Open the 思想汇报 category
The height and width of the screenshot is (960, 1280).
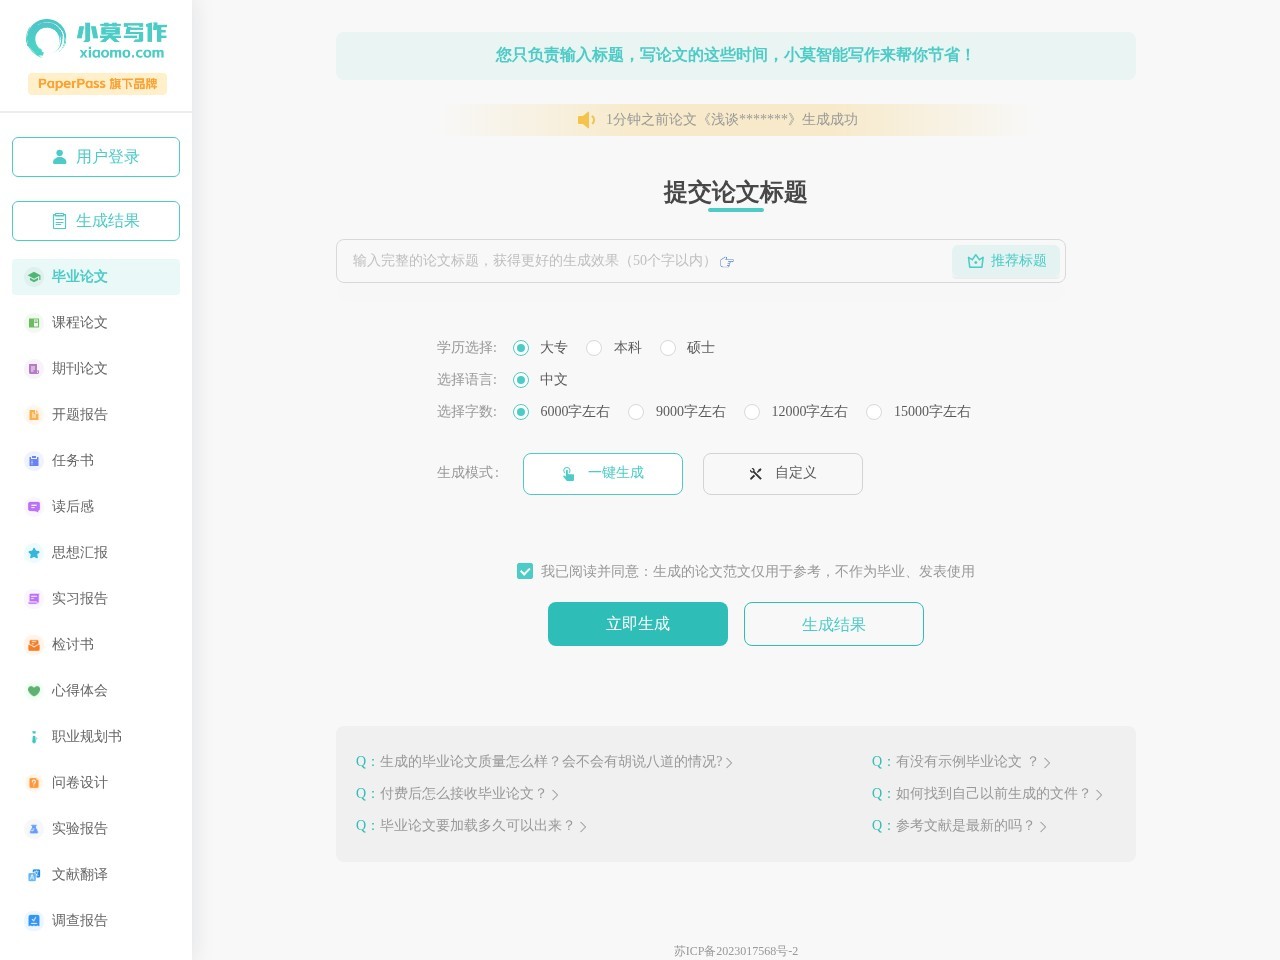click(x=79, y=552)
